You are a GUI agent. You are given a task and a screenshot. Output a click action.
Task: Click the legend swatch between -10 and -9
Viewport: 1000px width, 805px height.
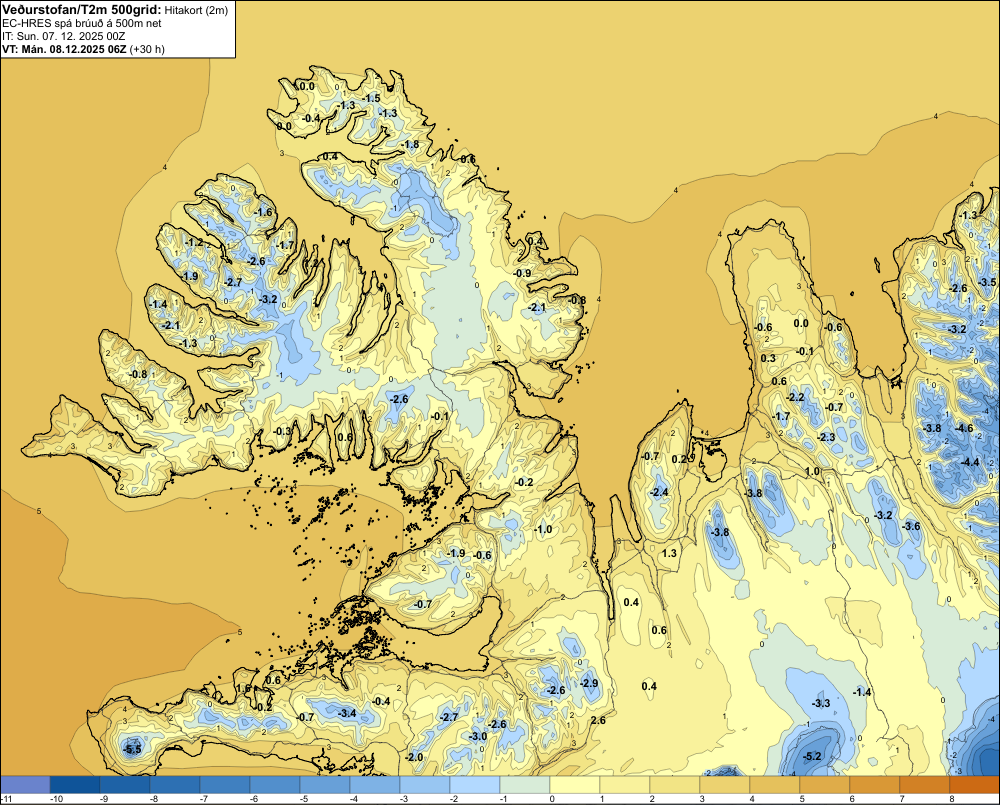(75, 784)
